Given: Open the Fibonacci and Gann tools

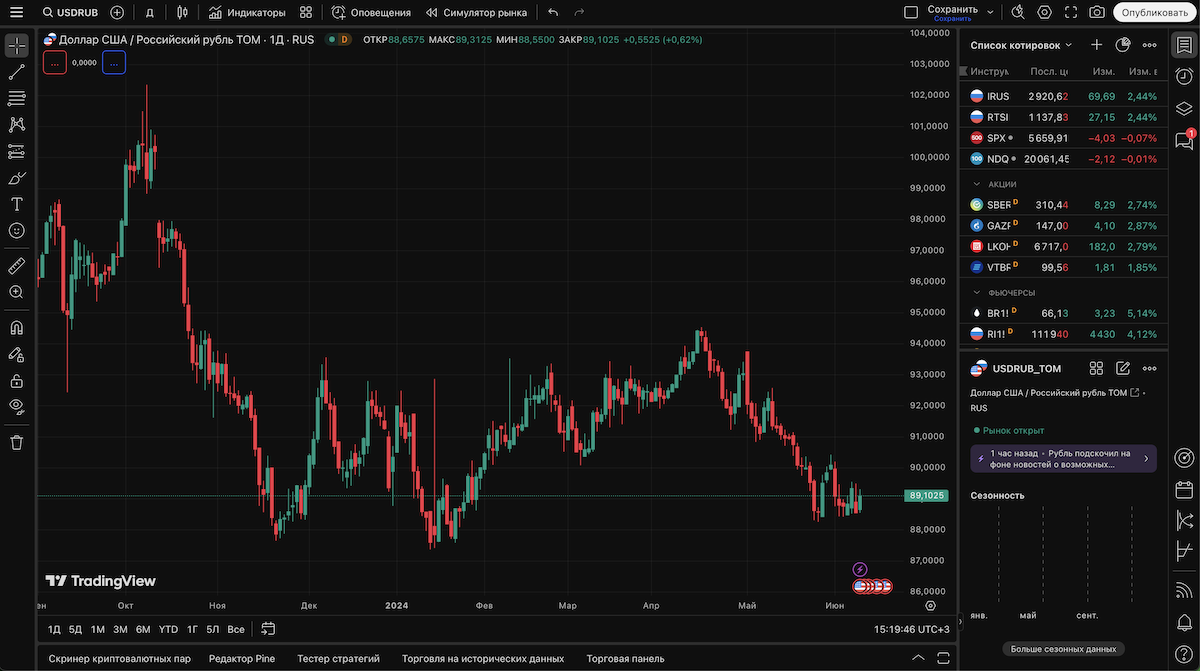Looking at the screenshot, I should 16,98.
